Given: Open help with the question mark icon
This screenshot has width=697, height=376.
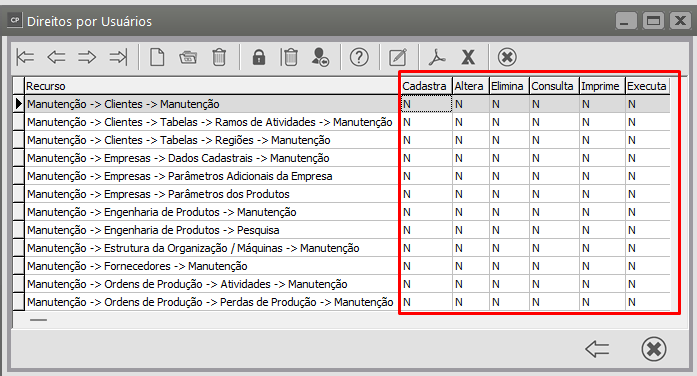Looking at the screenshot, I should 359,57.
